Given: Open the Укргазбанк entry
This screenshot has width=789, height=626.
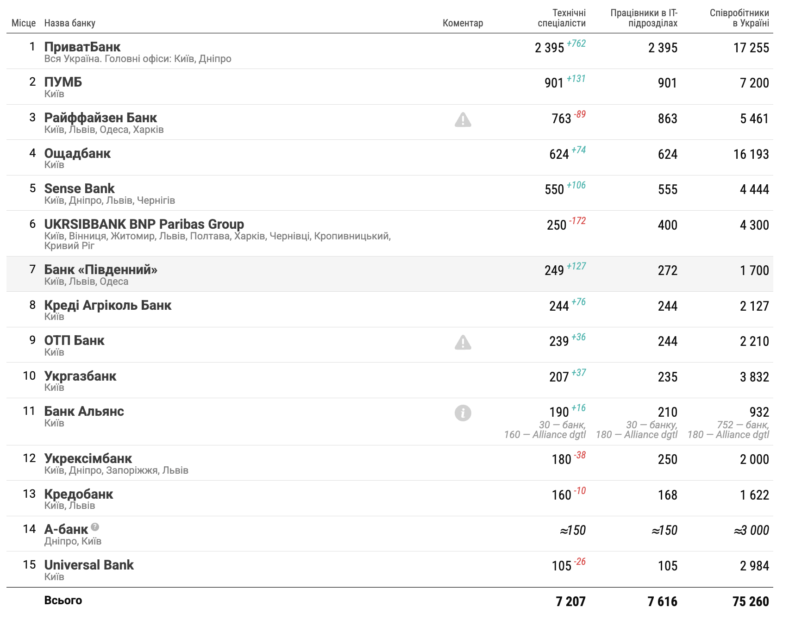Looking at the screenshot, I should (x=80, y=376).
